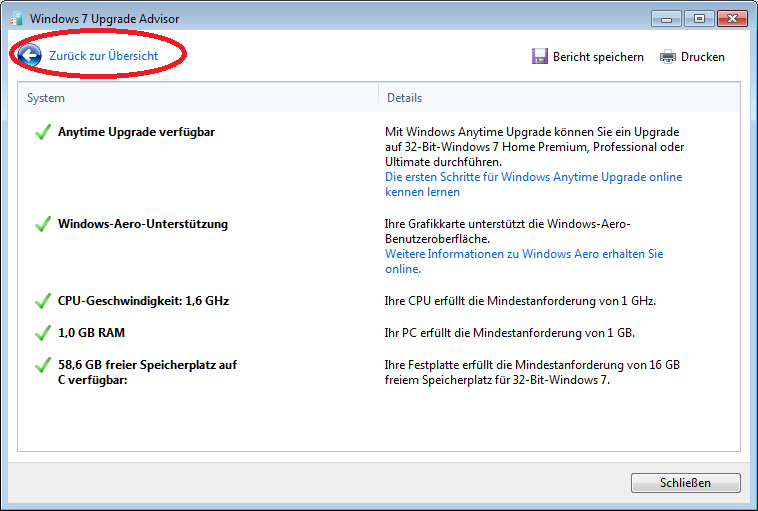Image resolution: width=758 pixels, height=511 pixels.
Task: Click the printer icon
Action: [668, 57]
